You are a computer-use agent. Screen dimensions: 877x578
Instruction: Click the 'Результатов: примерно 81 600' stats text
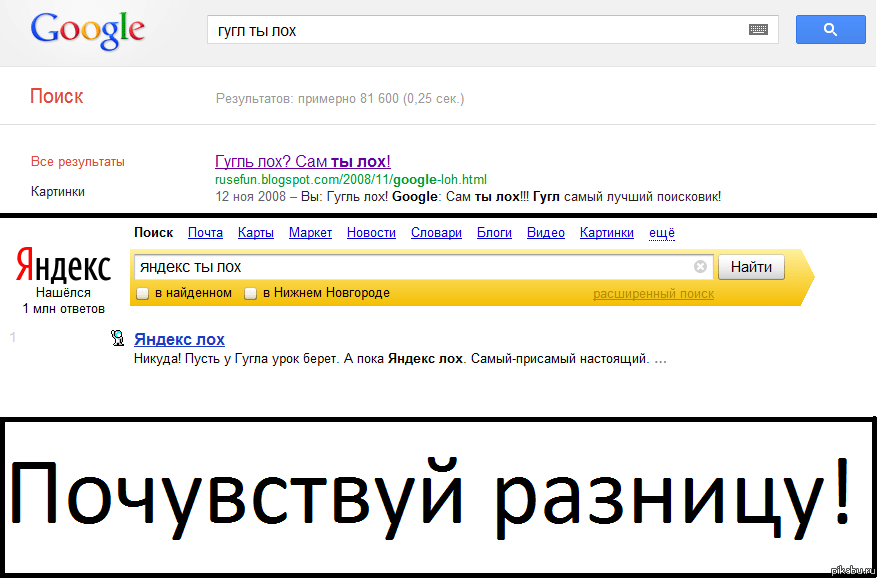coord(340,99)
